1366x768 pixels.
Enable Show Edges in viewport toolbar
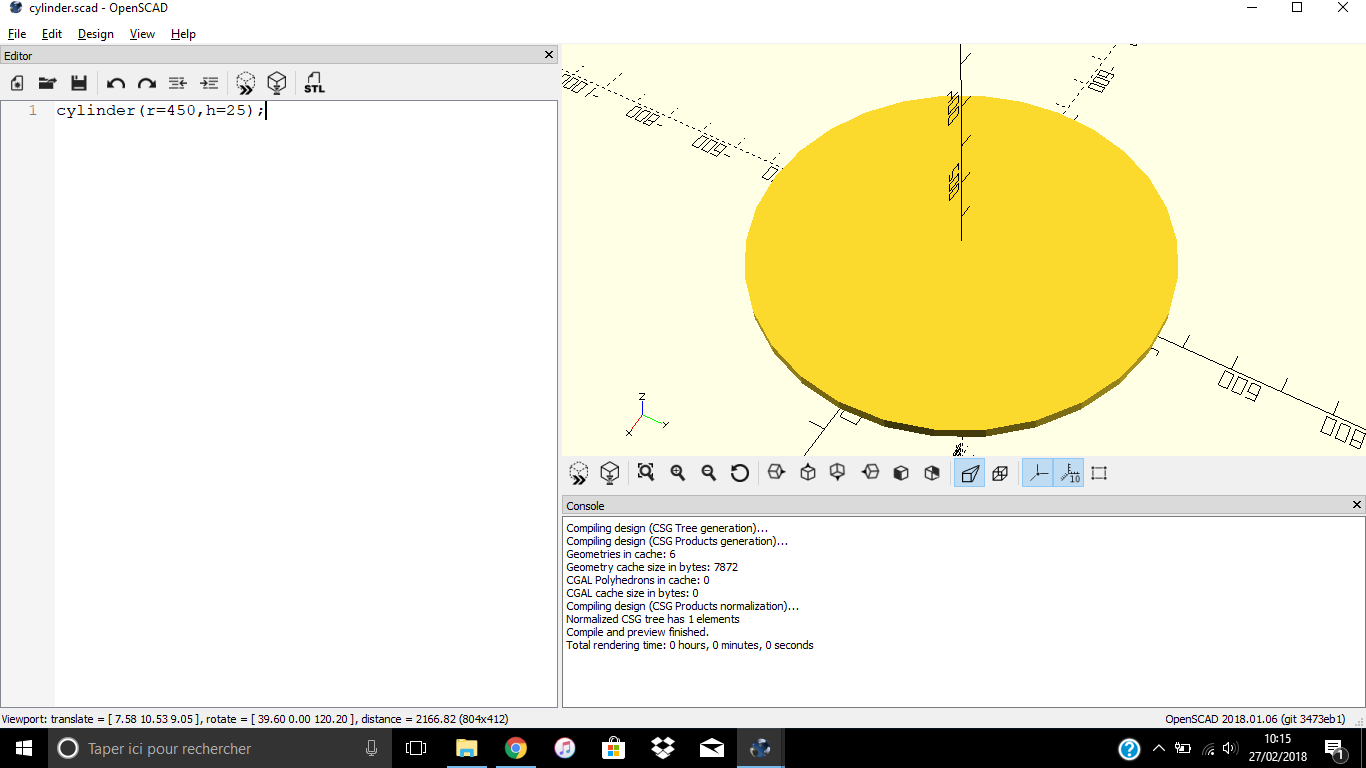coord(1099,473)
